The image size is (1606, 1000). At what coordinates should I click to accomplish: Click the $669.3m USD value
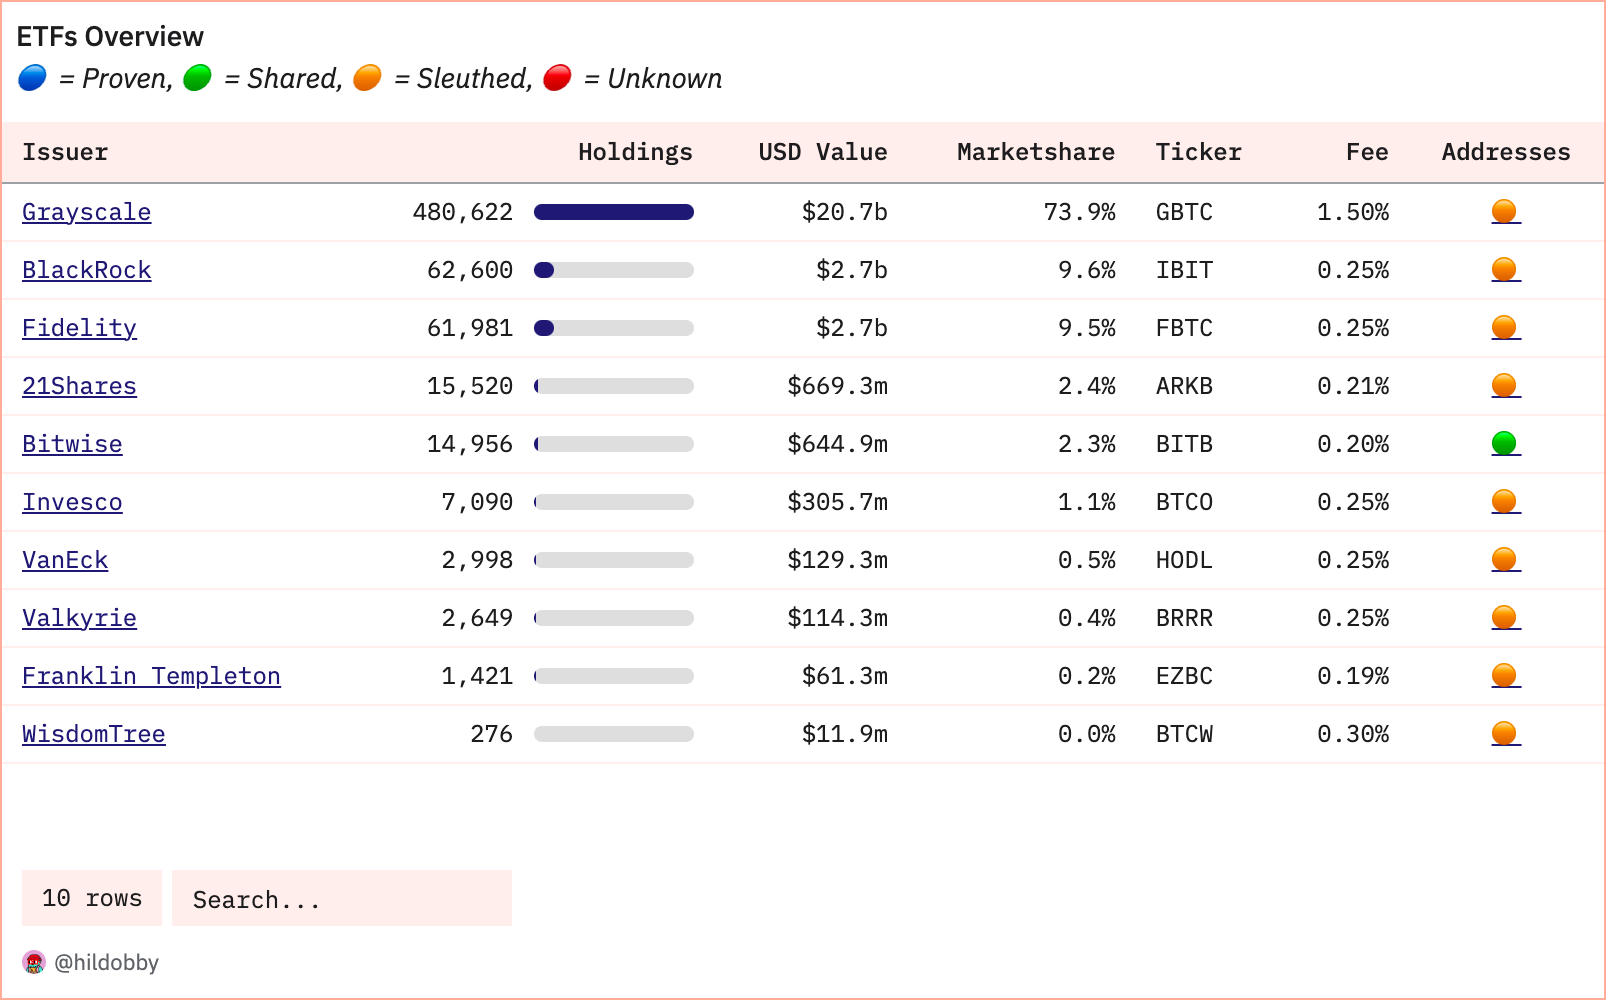(838, 386)
